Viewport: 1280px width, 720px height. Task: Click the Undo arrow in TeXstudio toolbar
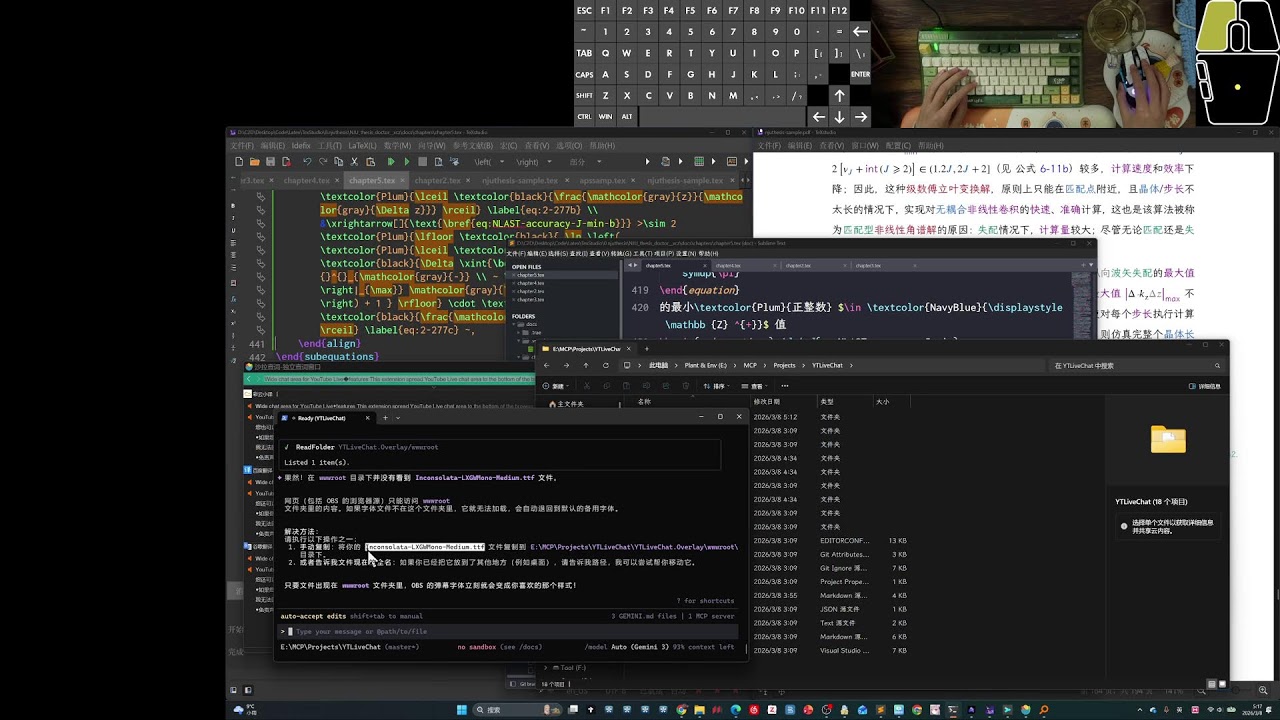[307, 162]
